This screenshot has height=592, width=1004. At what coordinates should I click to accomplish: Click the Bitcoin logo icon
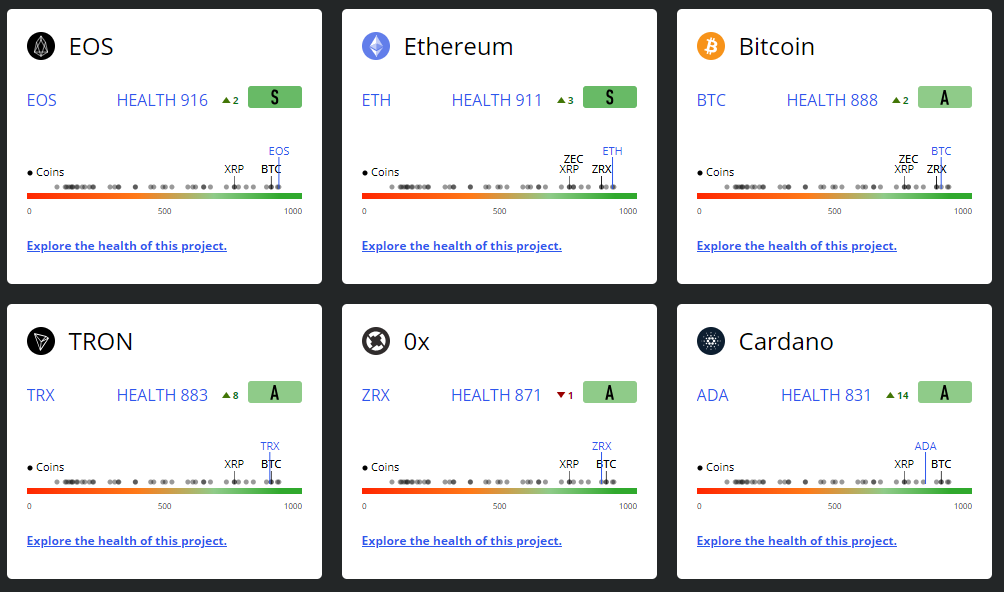(710, 46)
